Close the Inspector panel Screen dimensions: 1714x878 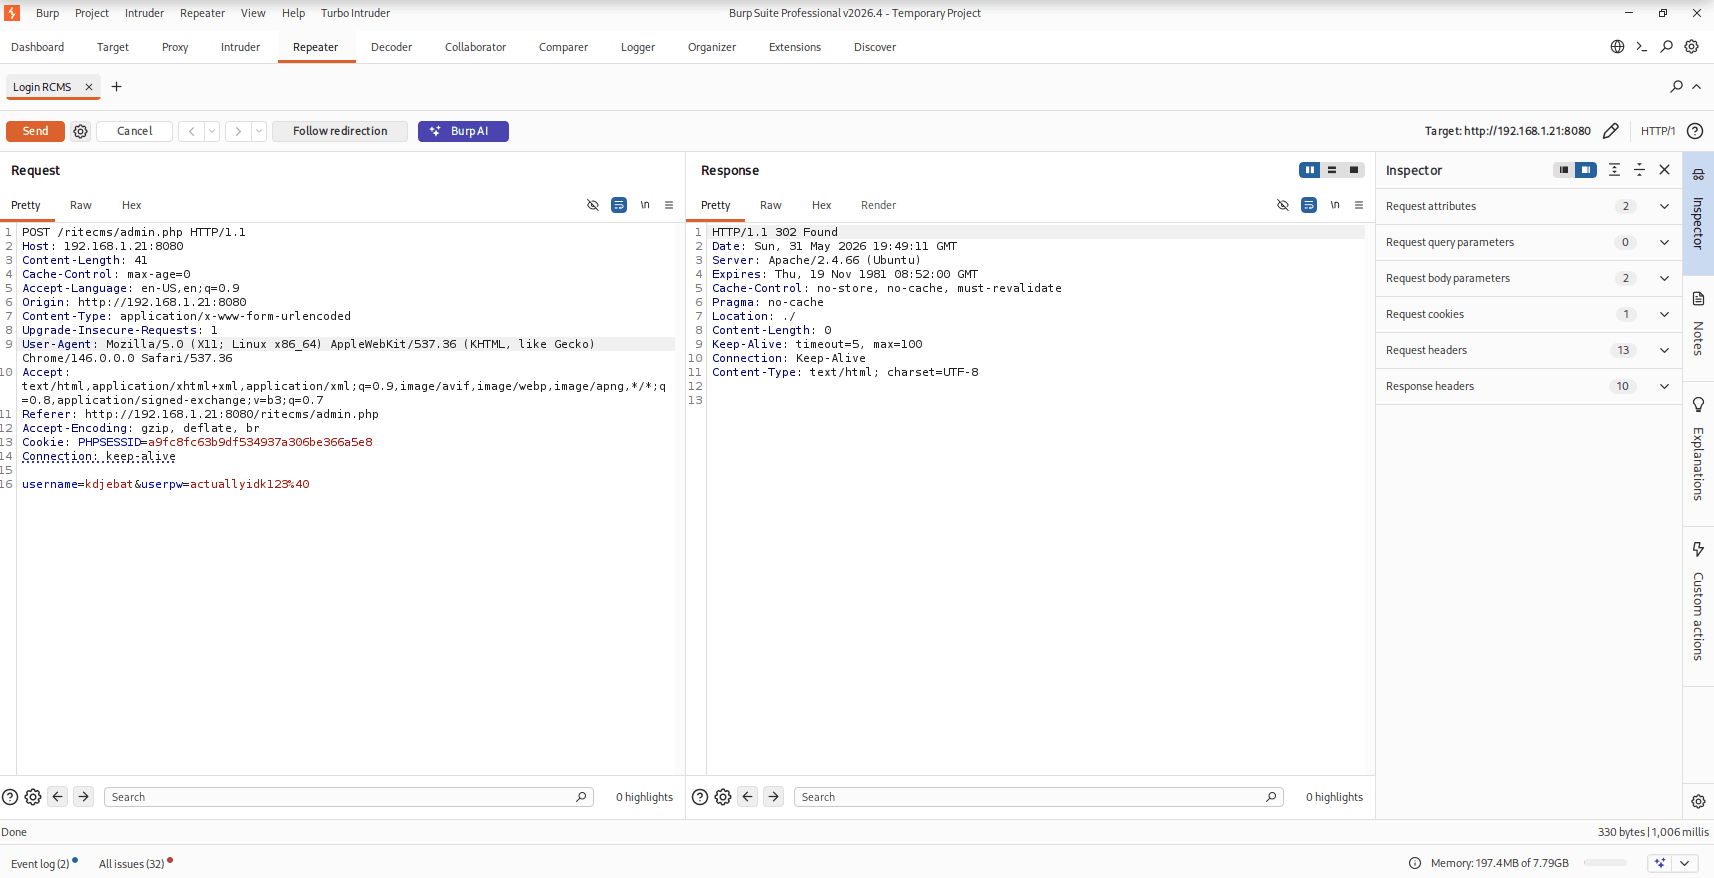[1665, 170]
